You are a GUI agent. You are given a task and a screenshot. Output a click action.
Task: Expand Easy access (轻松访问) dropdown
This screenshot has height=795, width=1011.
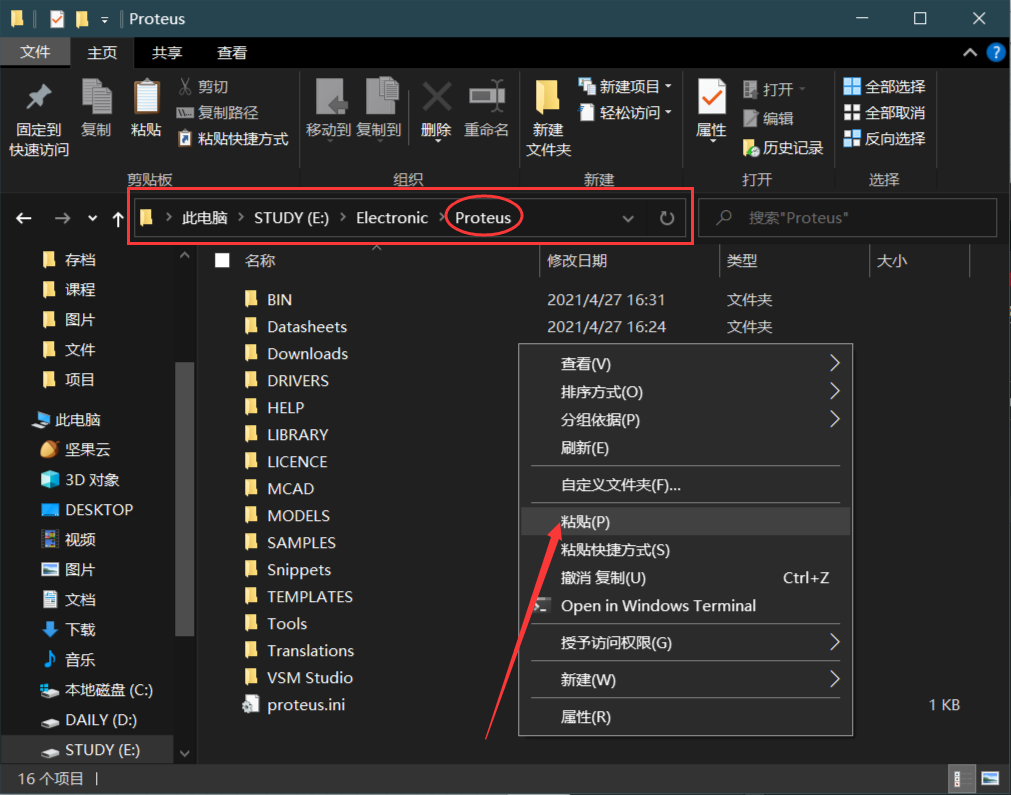tap(669, 112)
